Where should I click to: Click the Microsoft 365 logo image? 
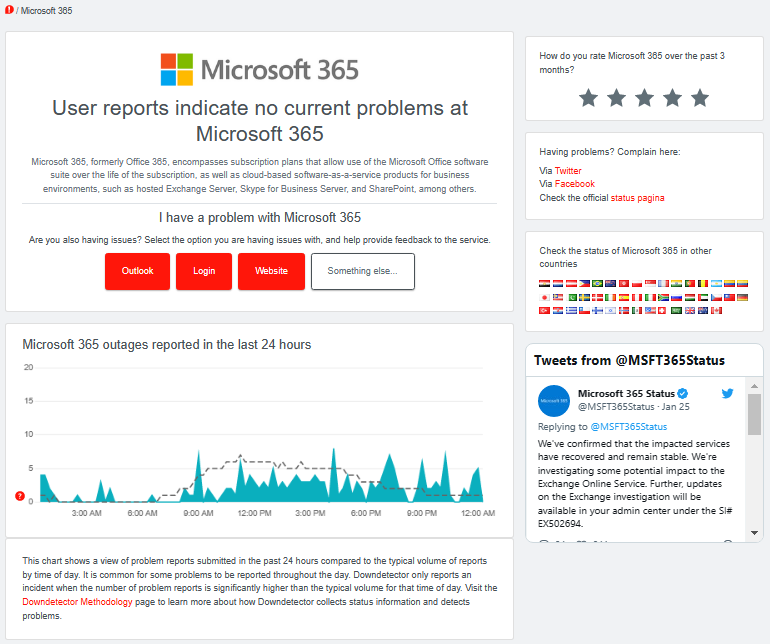(x=259, y=69)
